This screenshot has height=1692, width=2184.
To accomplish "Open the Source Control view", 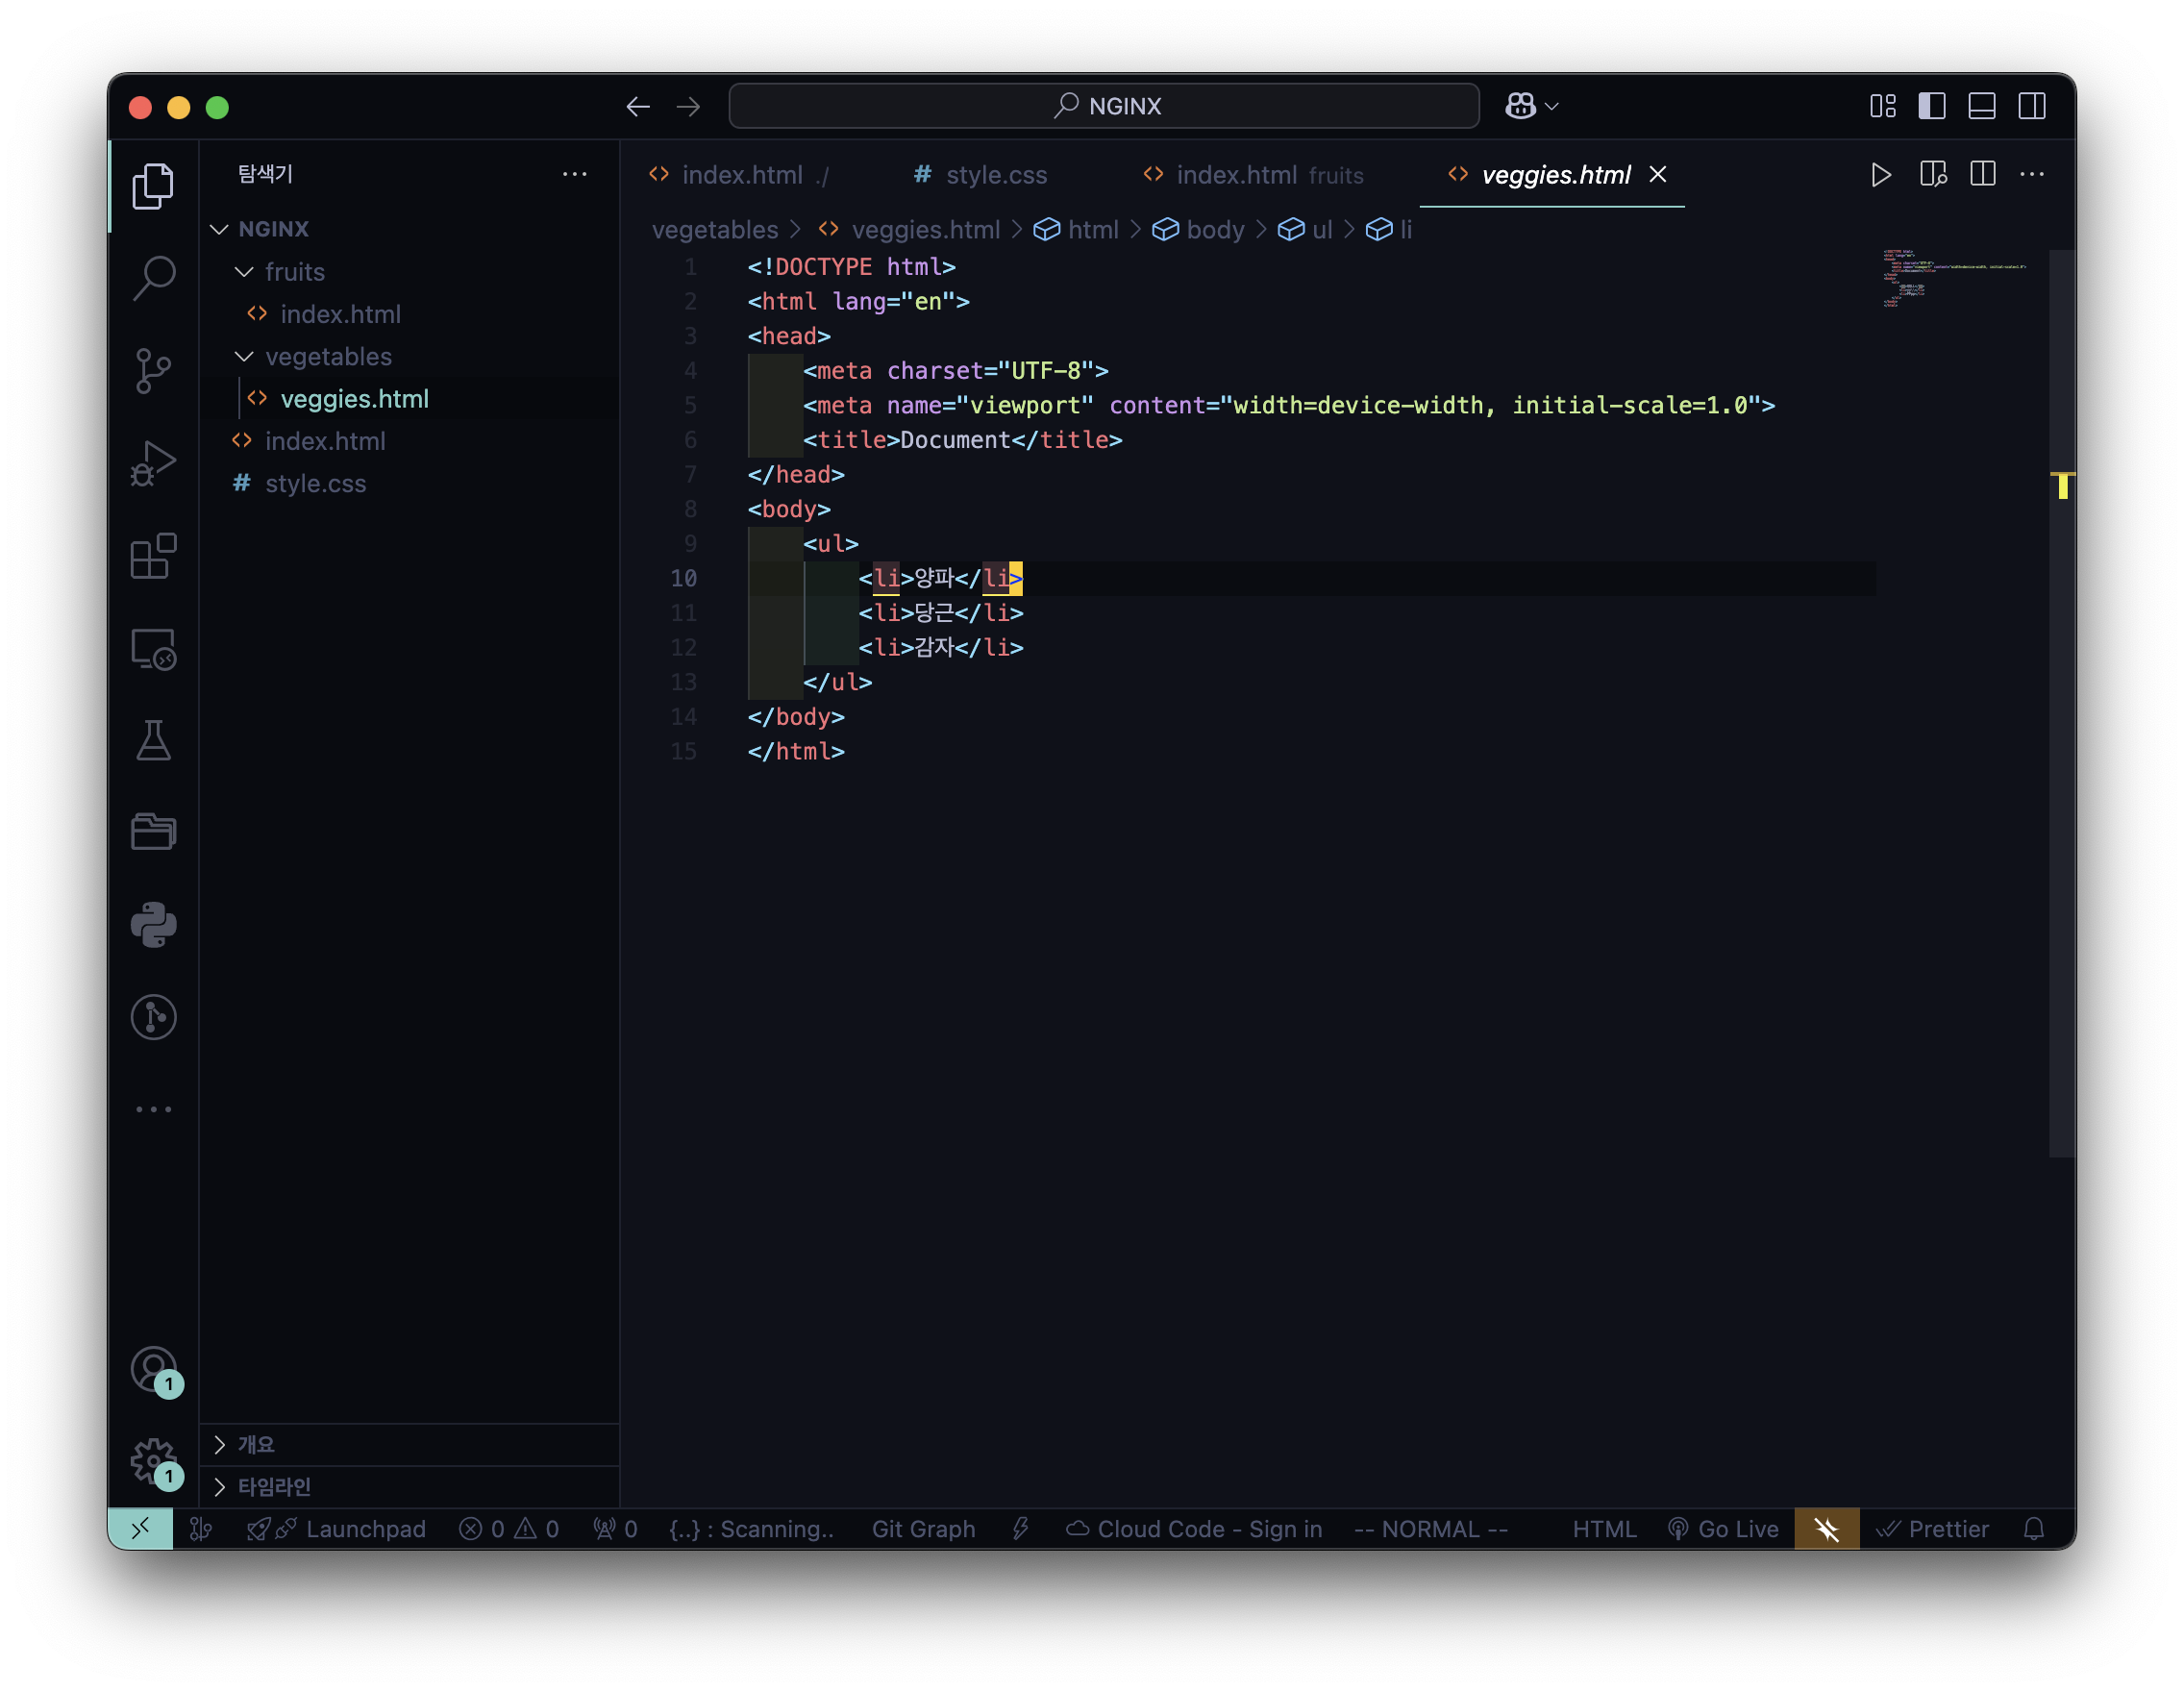I will coord(153,371).
